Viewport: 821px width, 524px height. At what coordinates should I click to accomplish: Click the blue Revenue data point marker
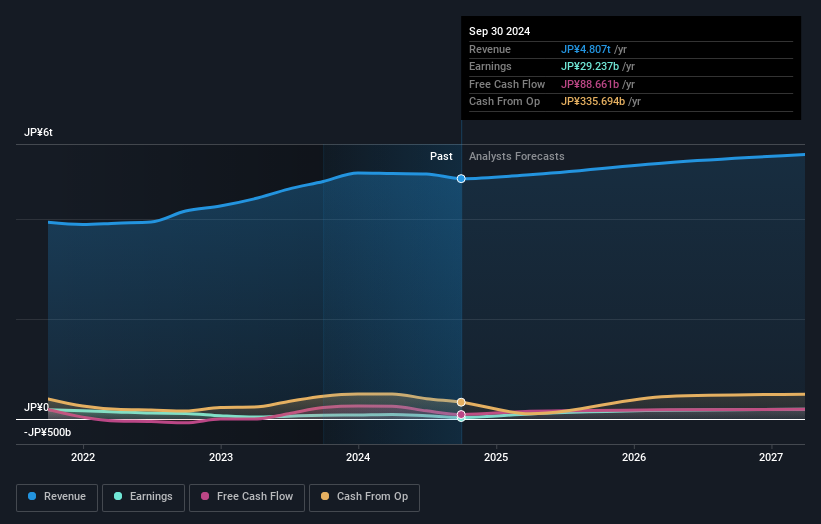[x=461, y=179]
